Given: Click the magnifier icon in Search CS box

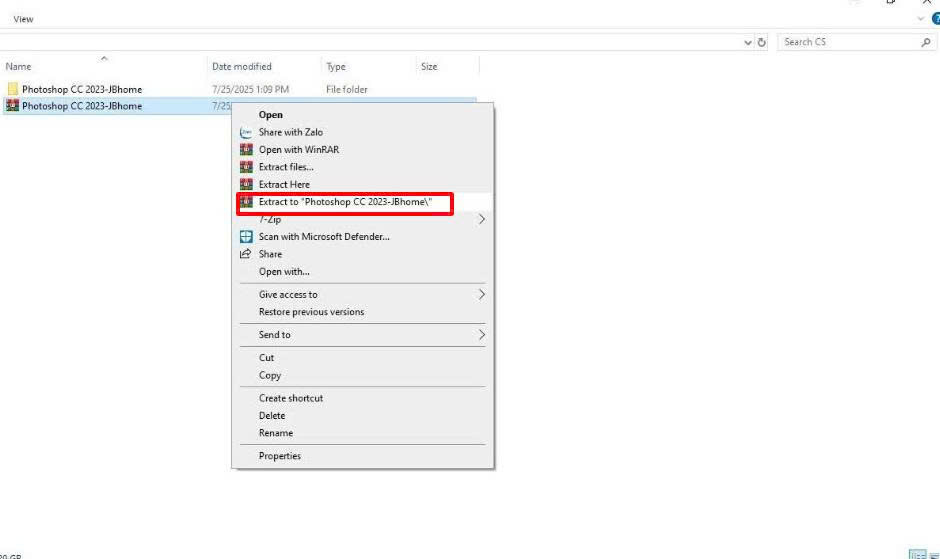Looking at the screenshot, I should click(926, 42).
